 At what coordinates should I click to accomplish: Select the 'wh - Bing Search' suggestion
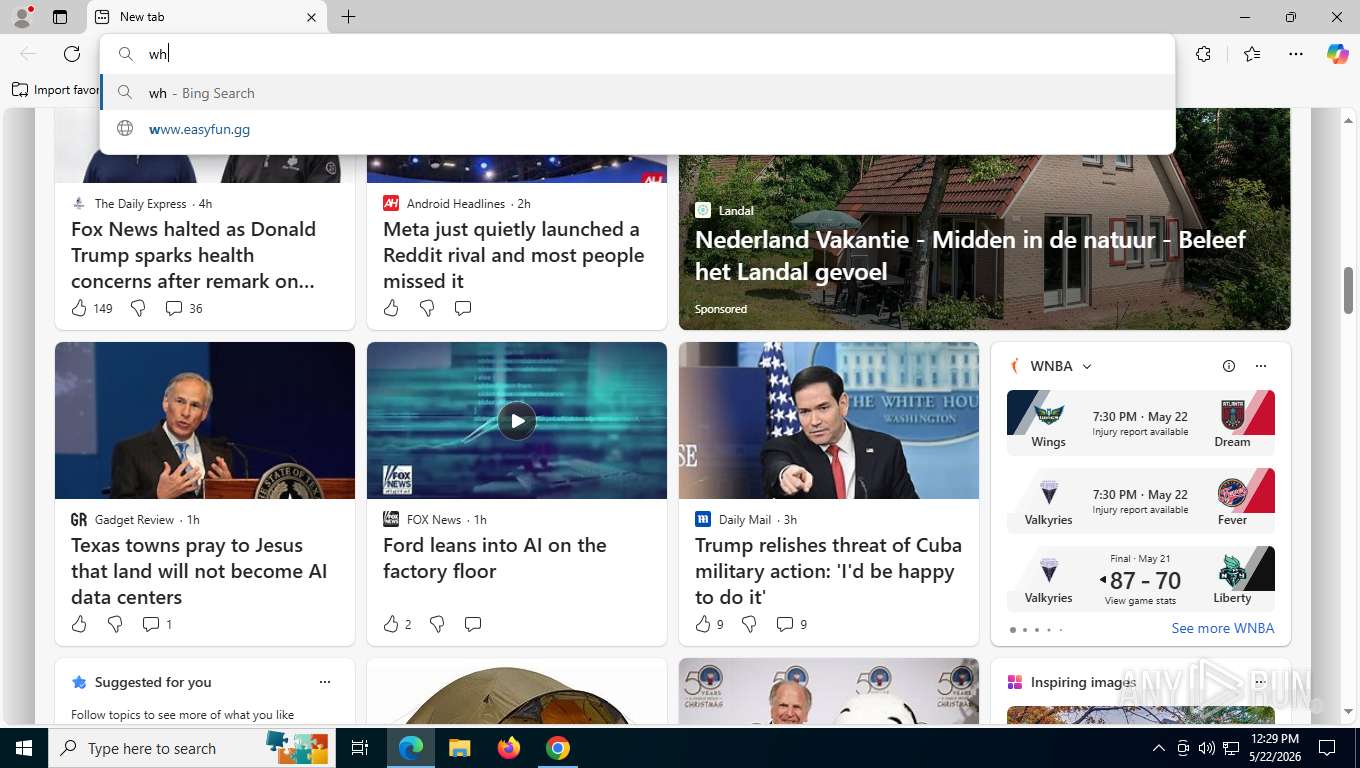637,93
